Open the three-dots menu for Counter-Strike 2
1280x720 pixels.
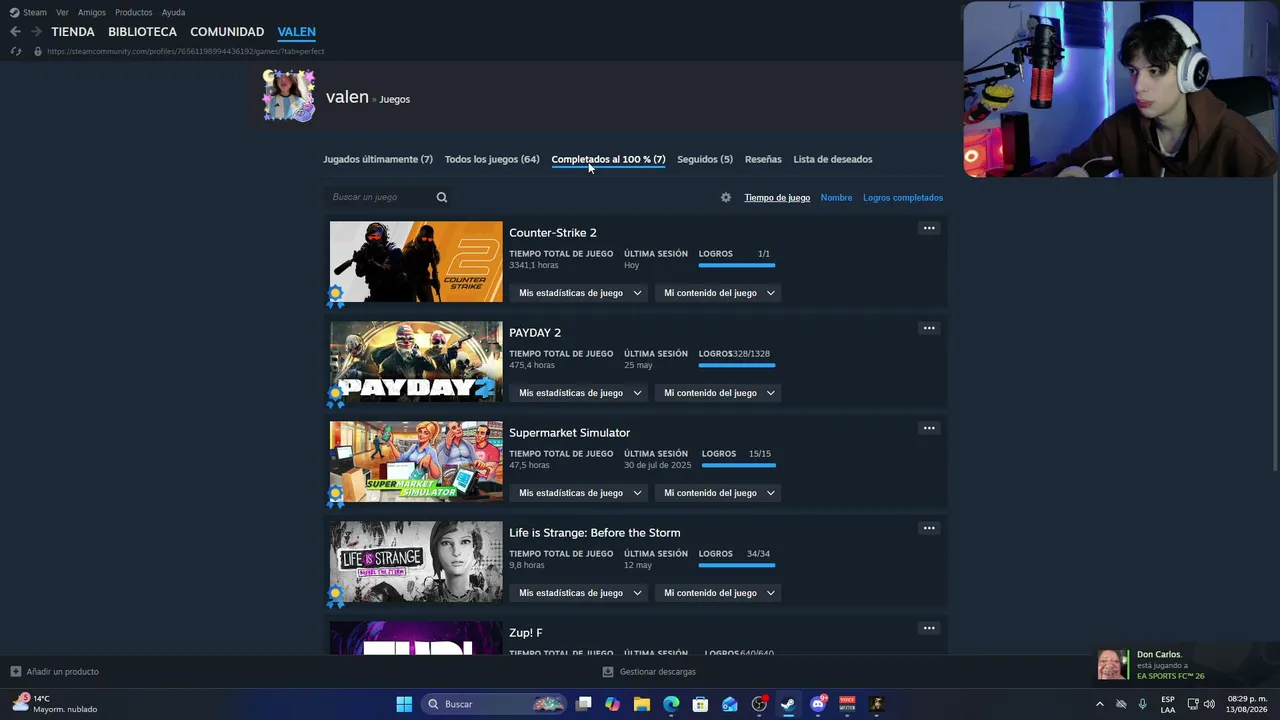(929, 228)
